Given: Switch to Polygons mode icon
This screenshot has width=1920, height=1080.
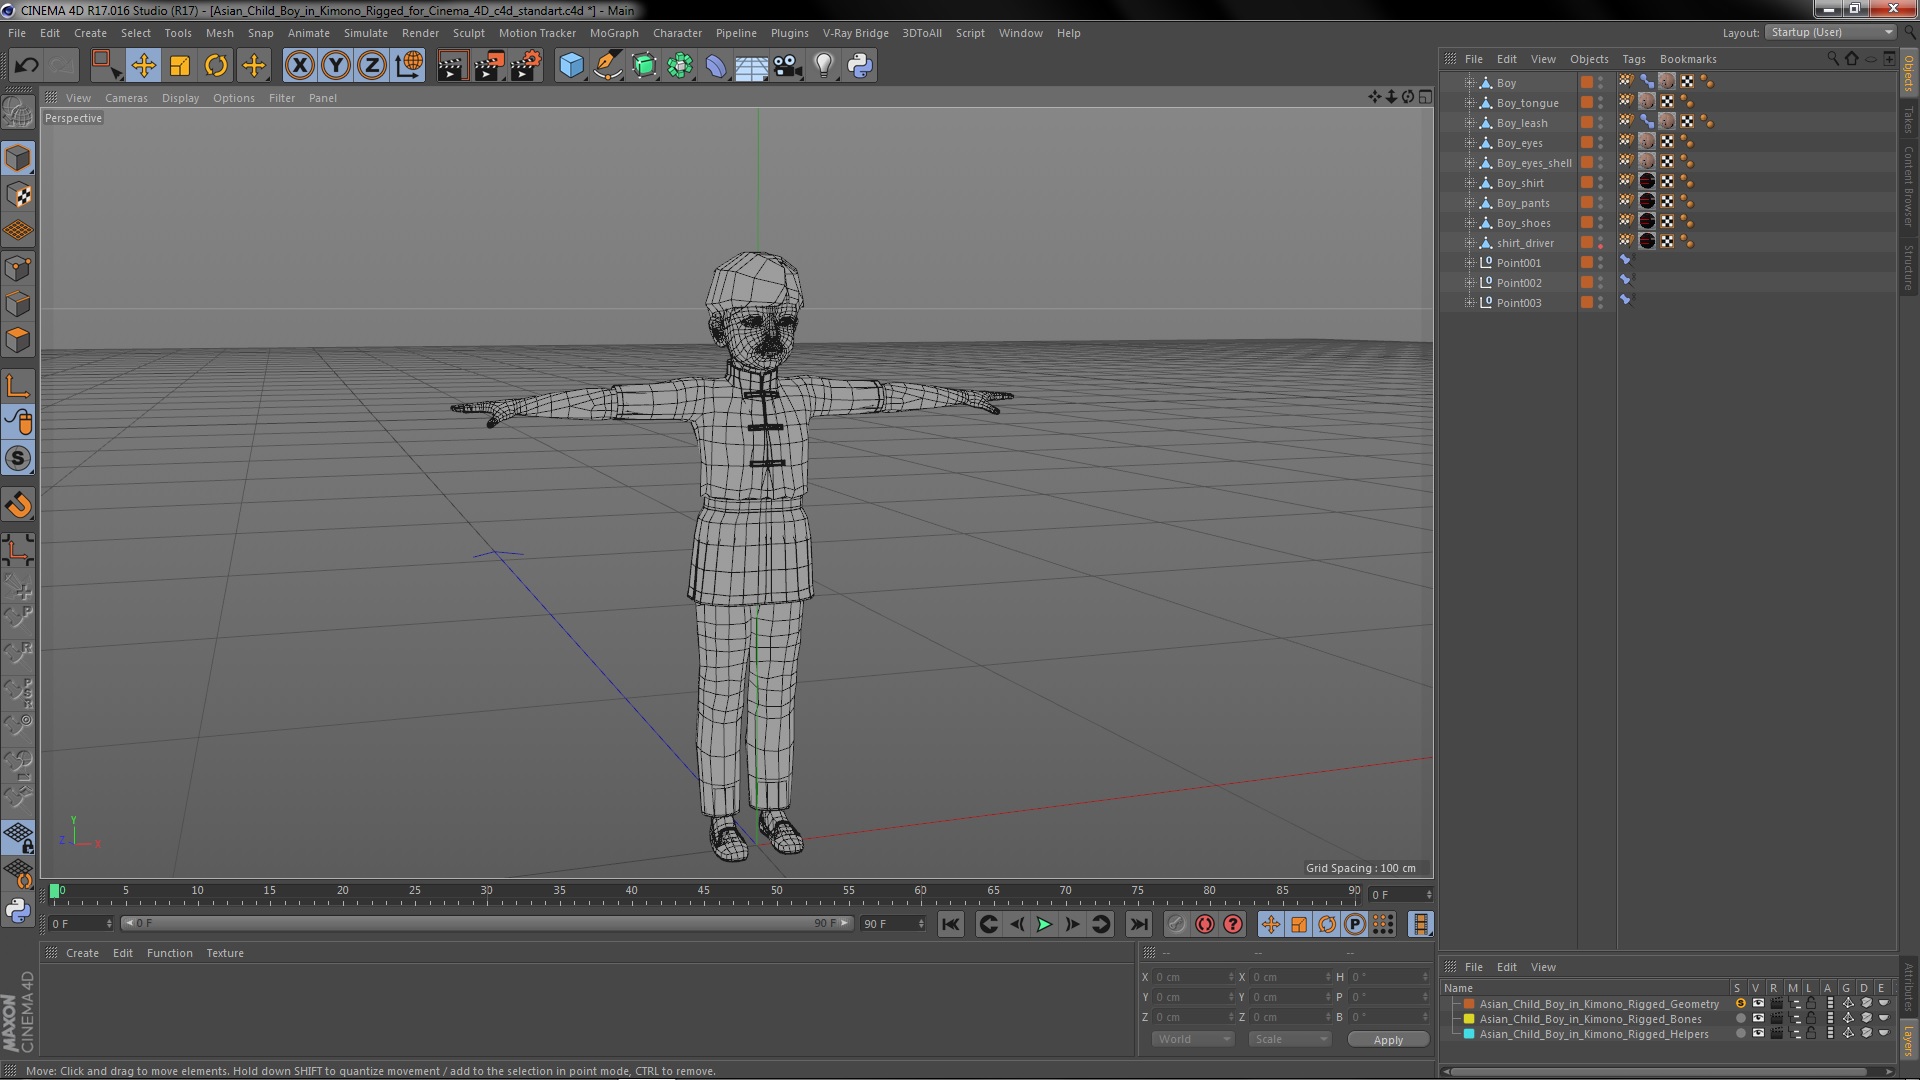Looking at the screenshot, I should [x=18, y=340].
